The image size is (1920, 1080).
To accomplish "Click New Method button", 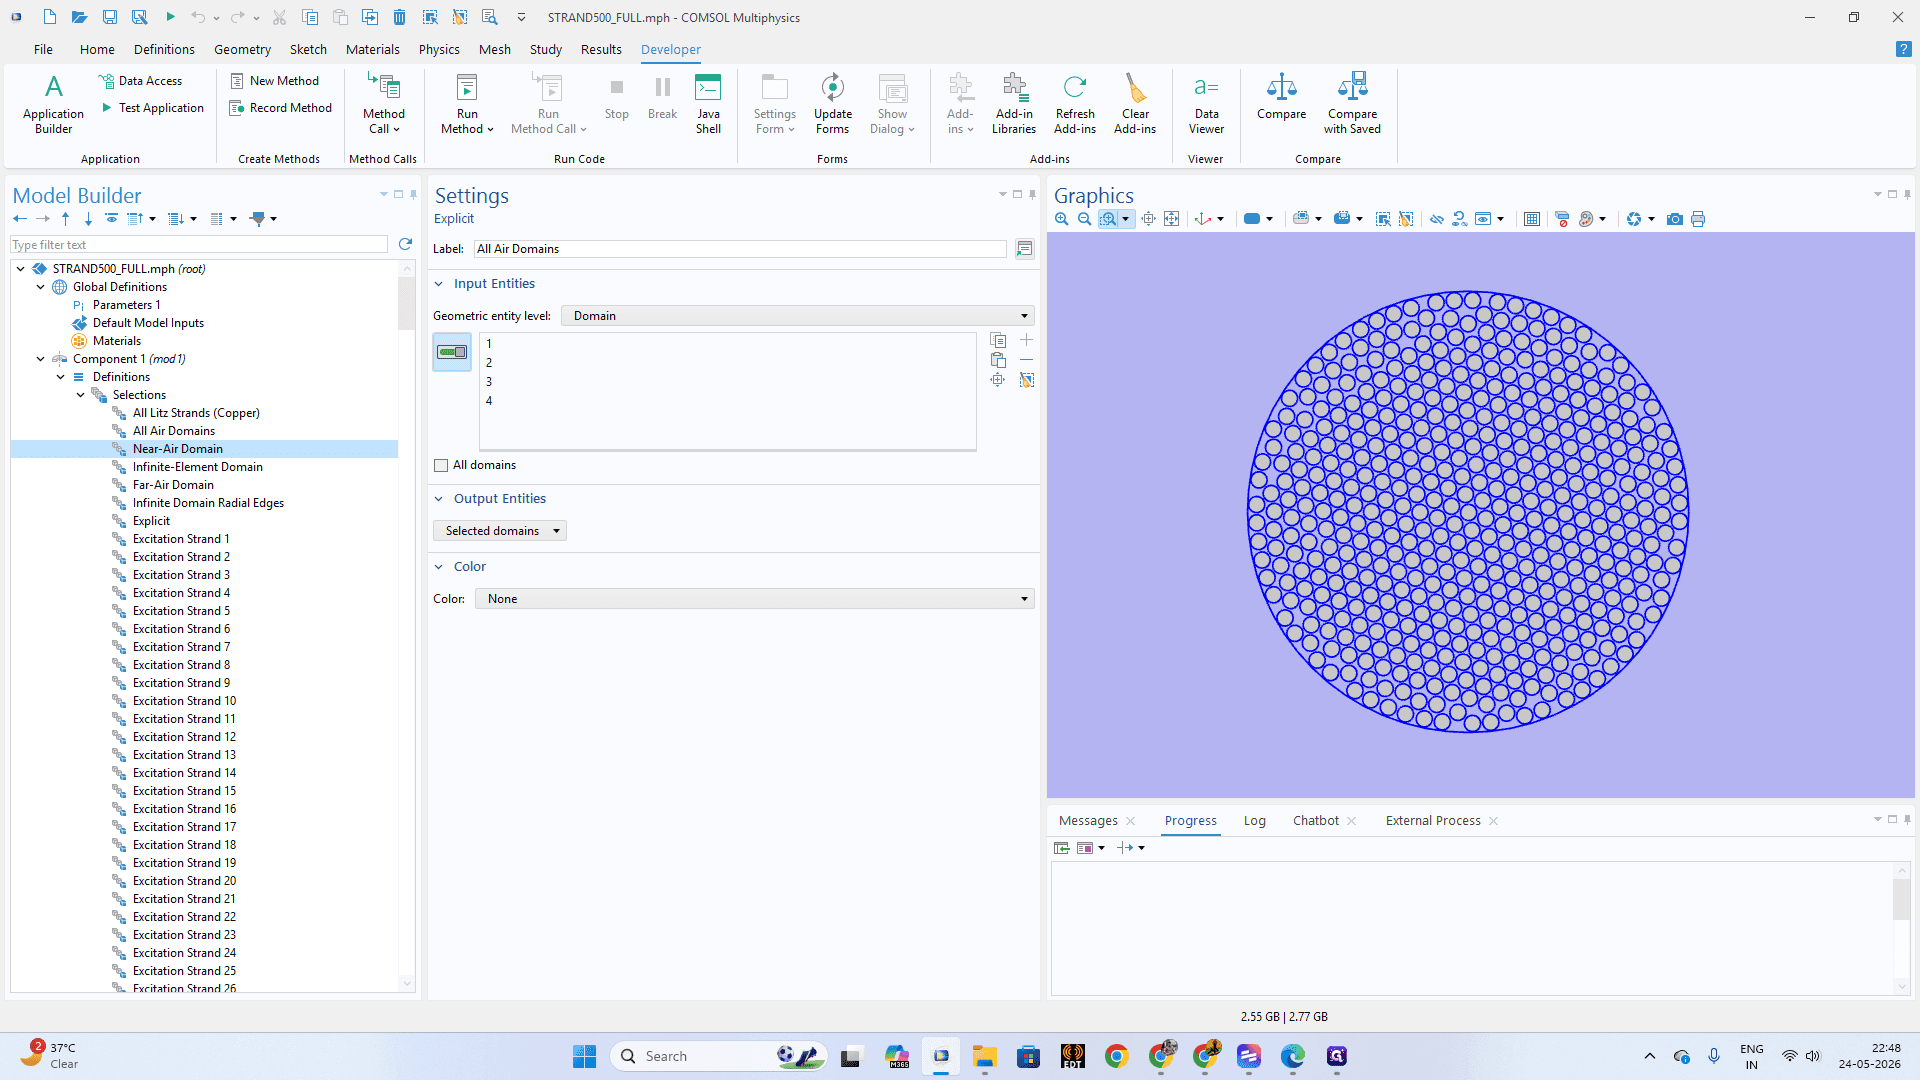I will pyautogui.click(x=275, y=81).
